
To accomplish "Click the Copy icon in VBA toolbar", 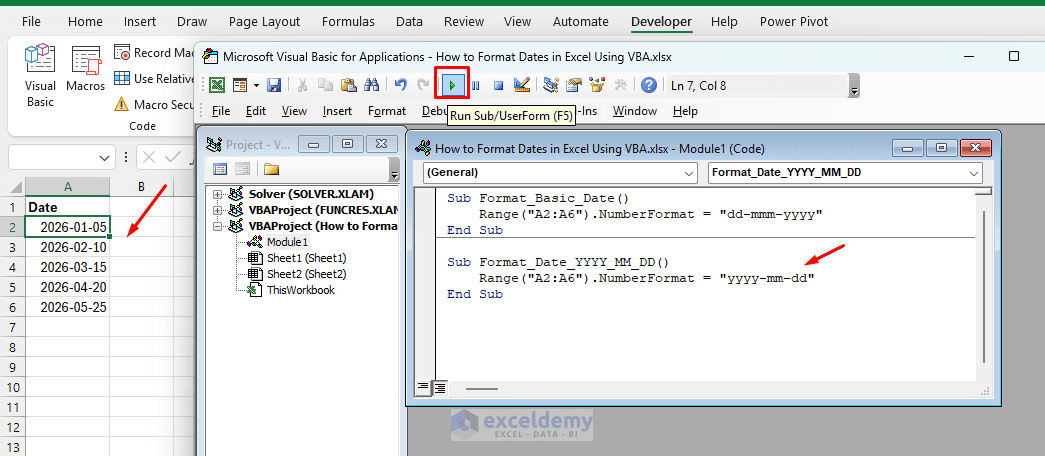I will pos(325,85).
